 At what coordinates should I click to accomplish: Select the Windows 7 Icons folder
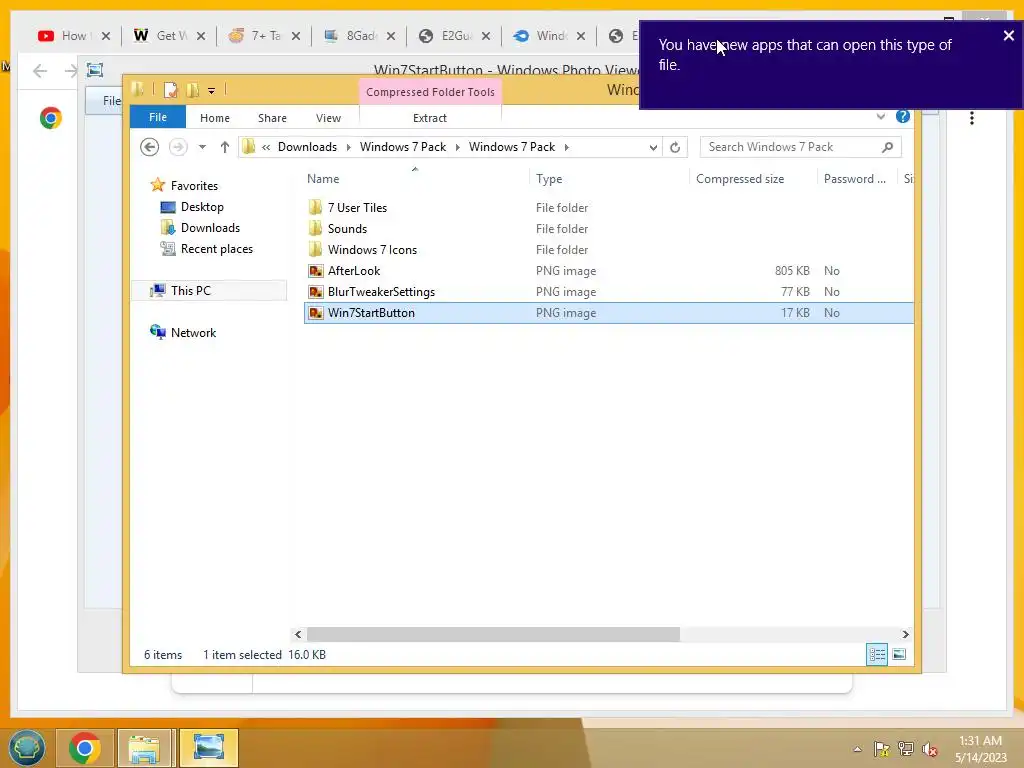coord(372,249)
